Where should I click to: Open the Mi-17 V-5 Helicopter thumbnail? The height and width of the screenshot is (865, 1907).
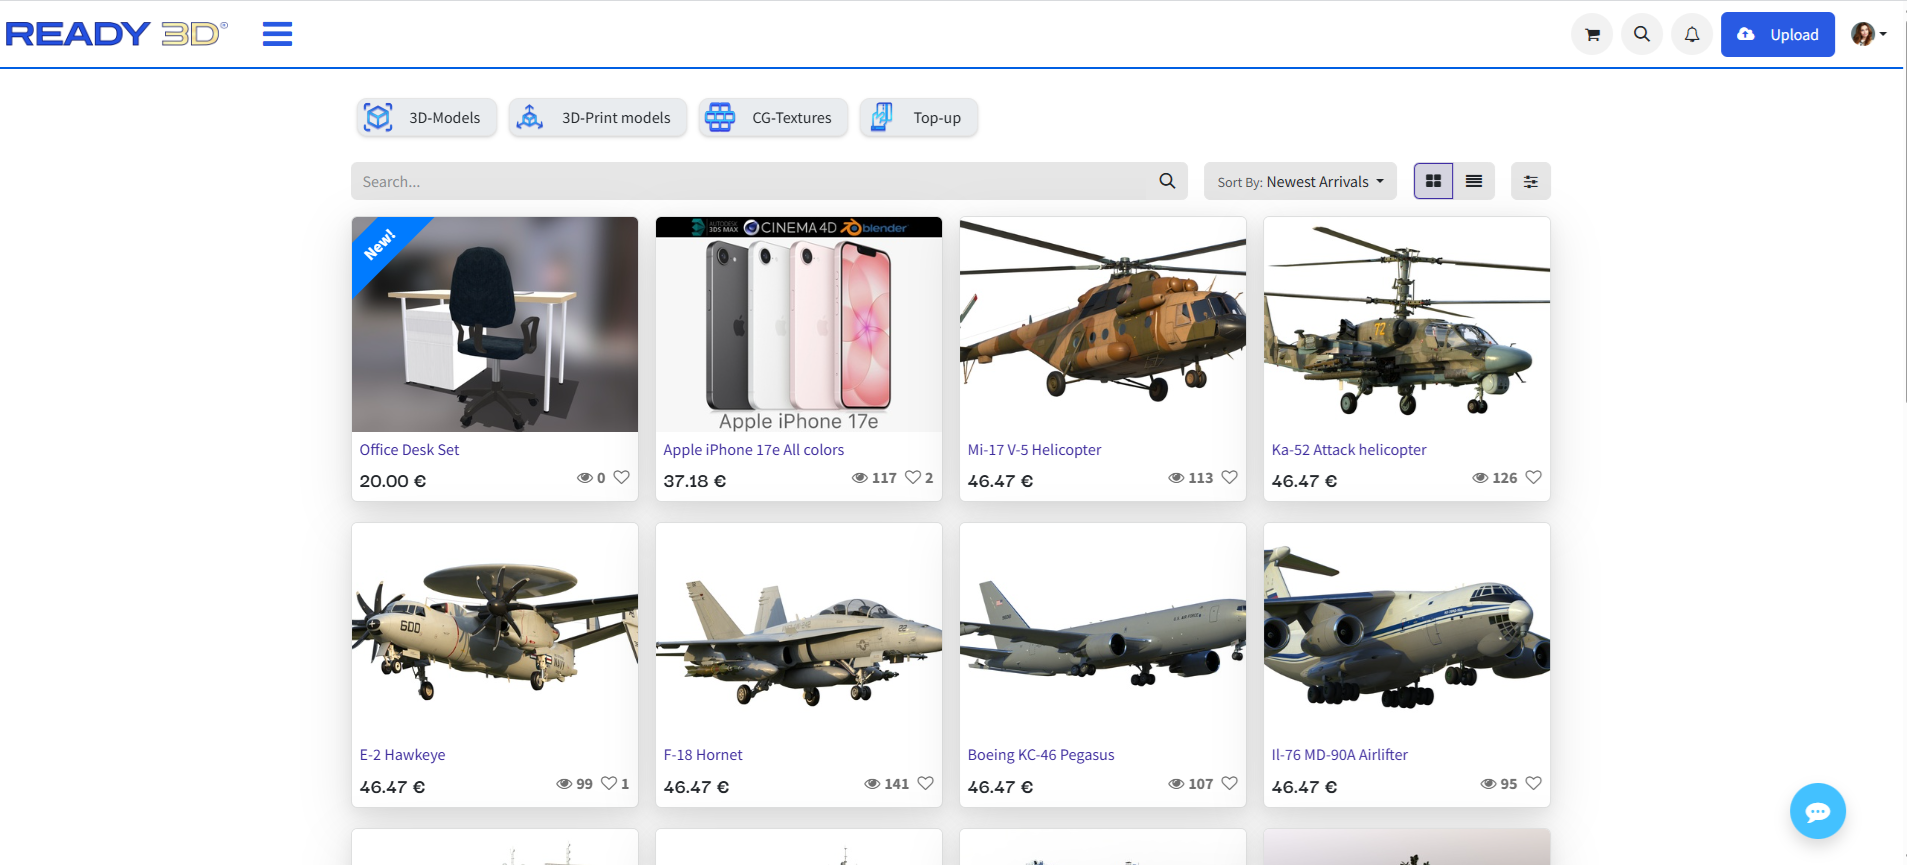click(x=1103, y=324)
